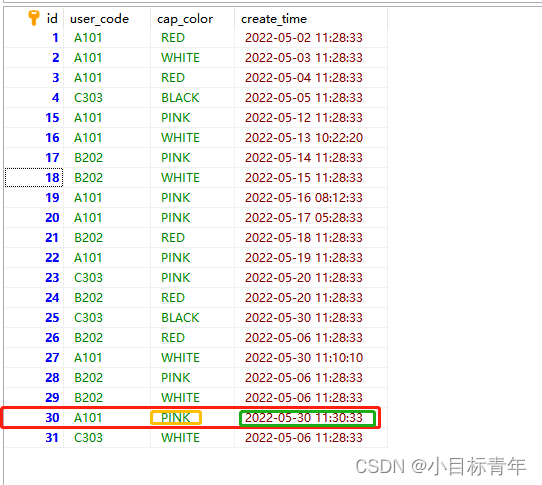Click create_time 2022-05-15 11:28:33

(304, 178)
